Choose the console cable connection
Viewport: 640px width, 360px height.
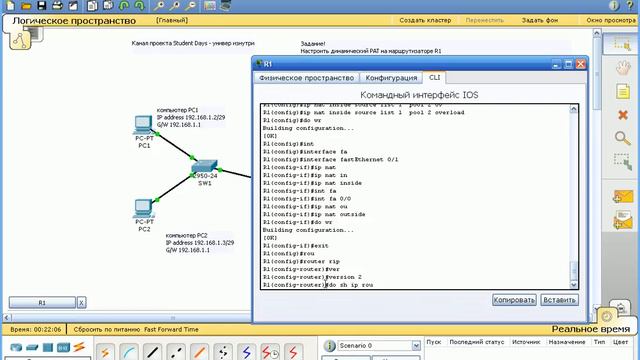pyautogui.click(x=129, y=352)
